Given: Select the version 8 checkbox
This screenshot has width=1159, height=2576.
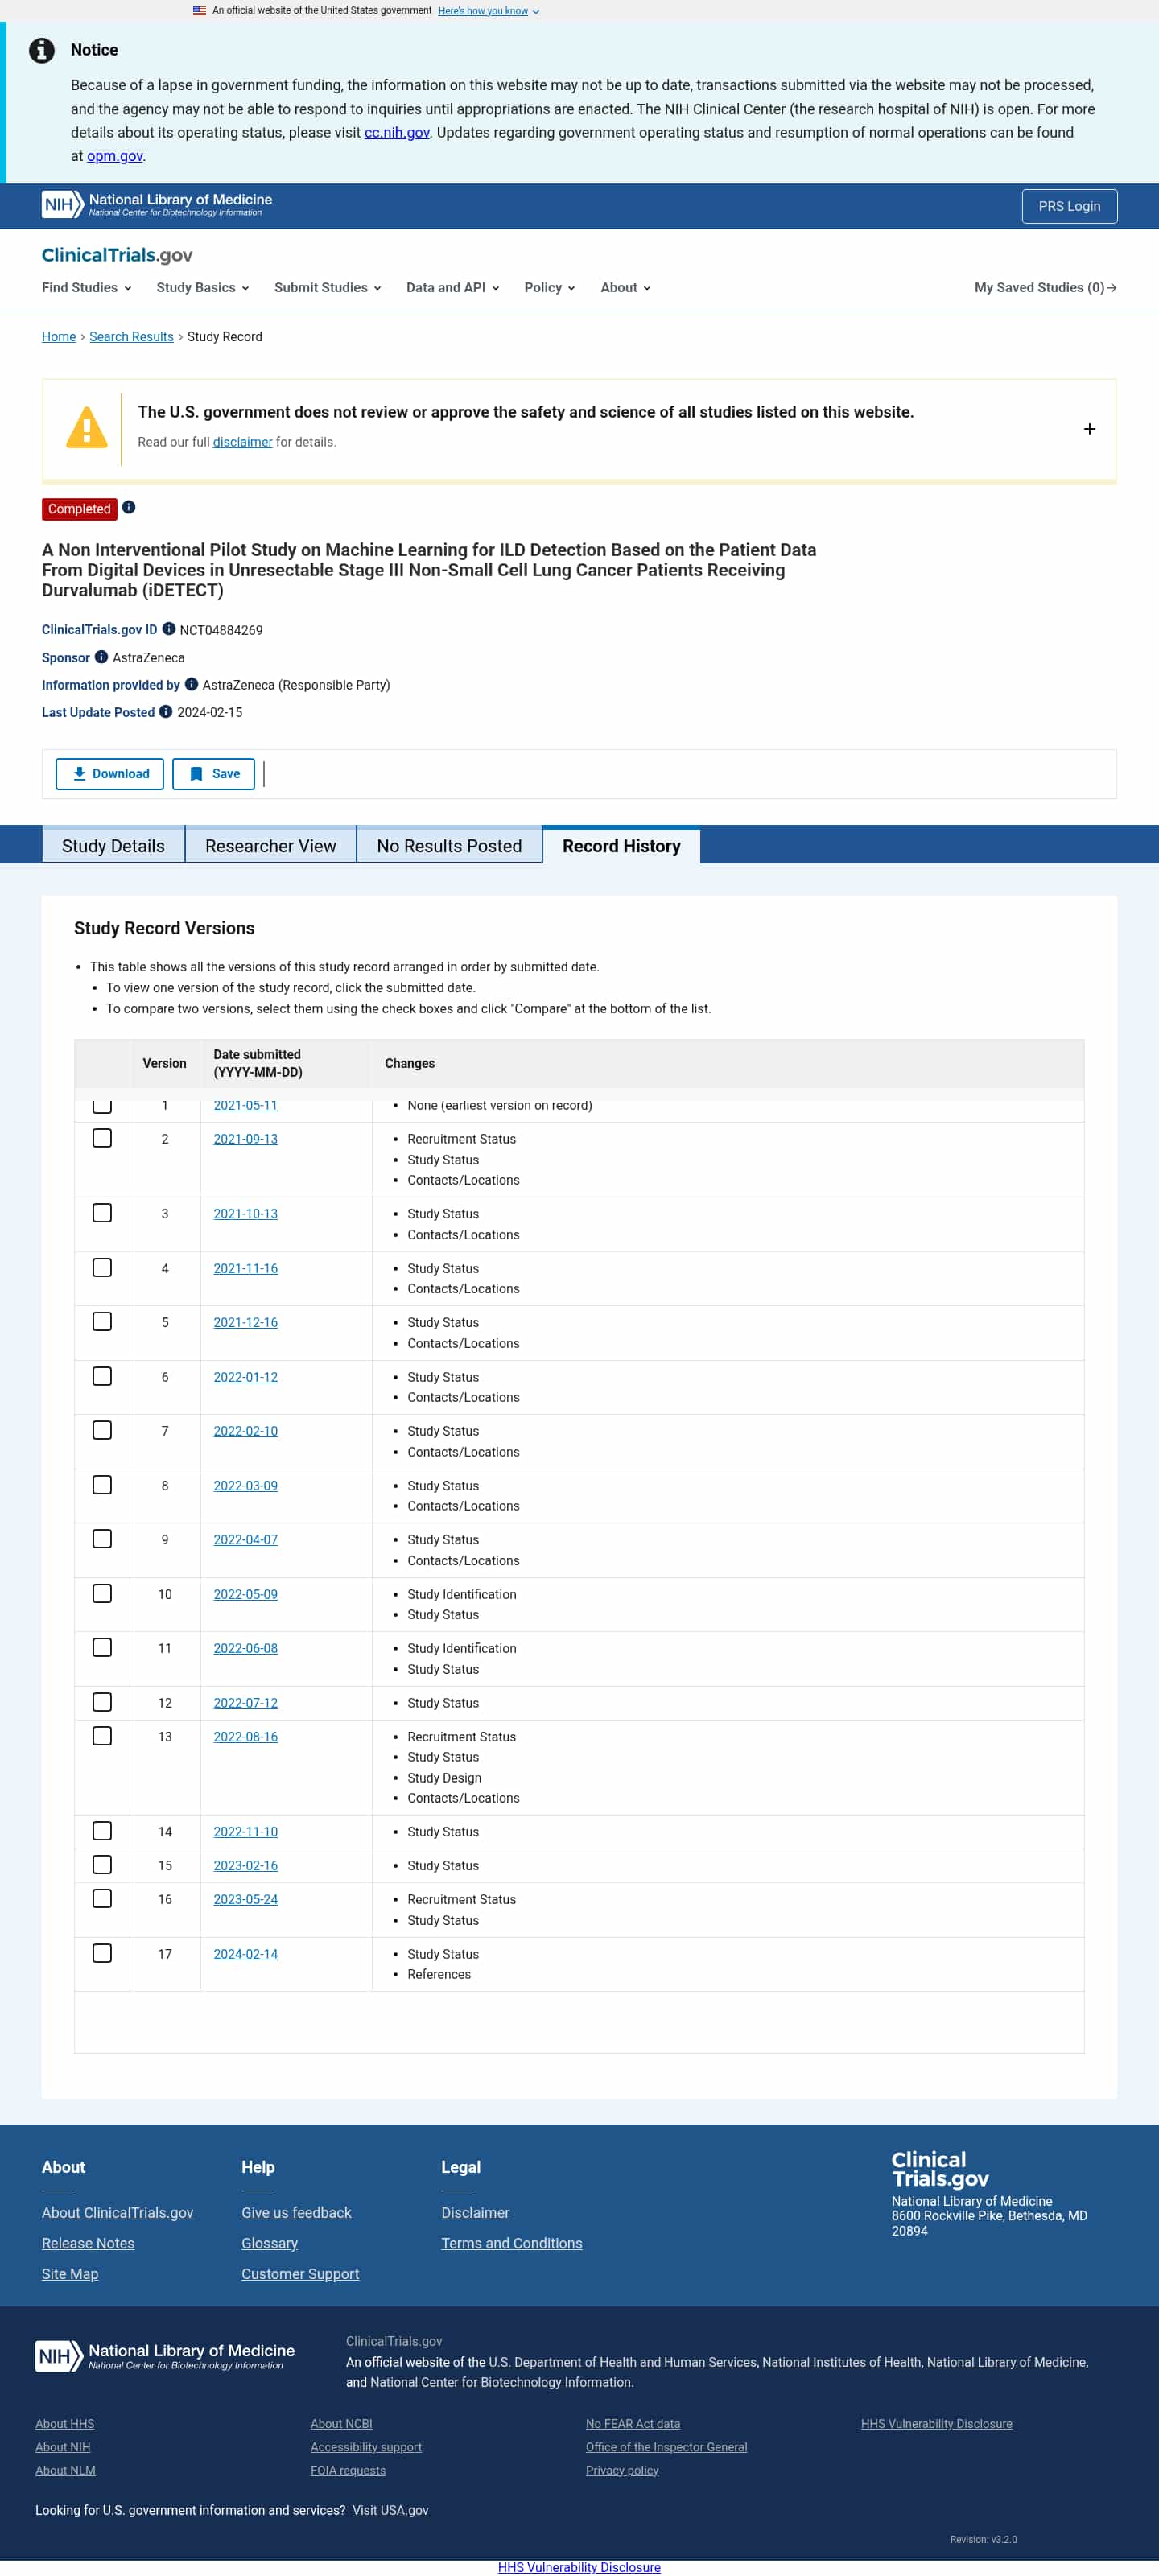Looking at the screenshot, I should pyautogui.click(x=102, y=1485).
